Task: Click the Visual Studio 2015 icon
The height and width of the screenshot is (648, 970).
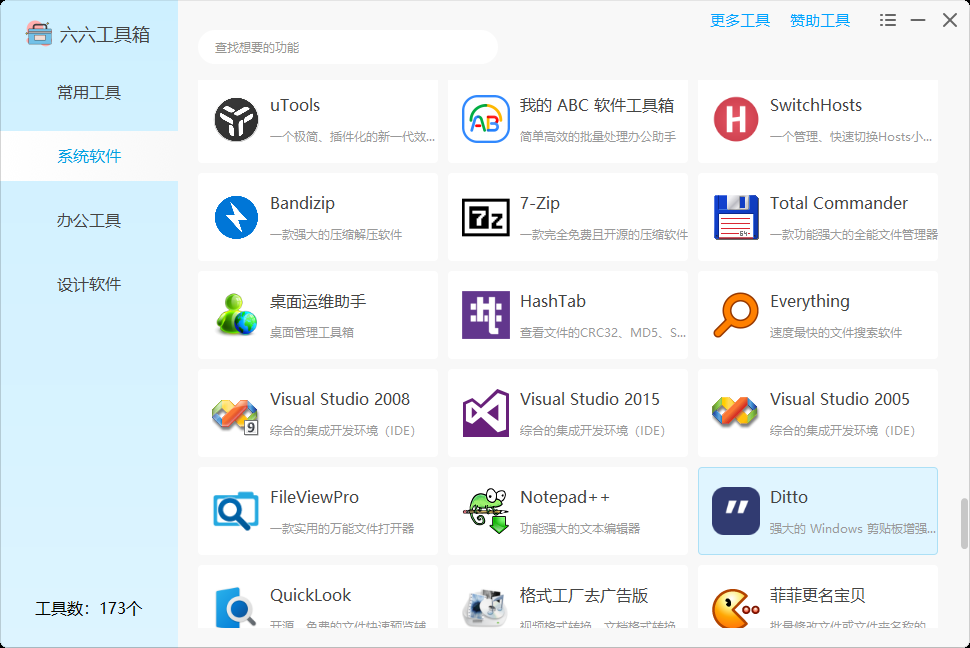Action: [486, 413]
